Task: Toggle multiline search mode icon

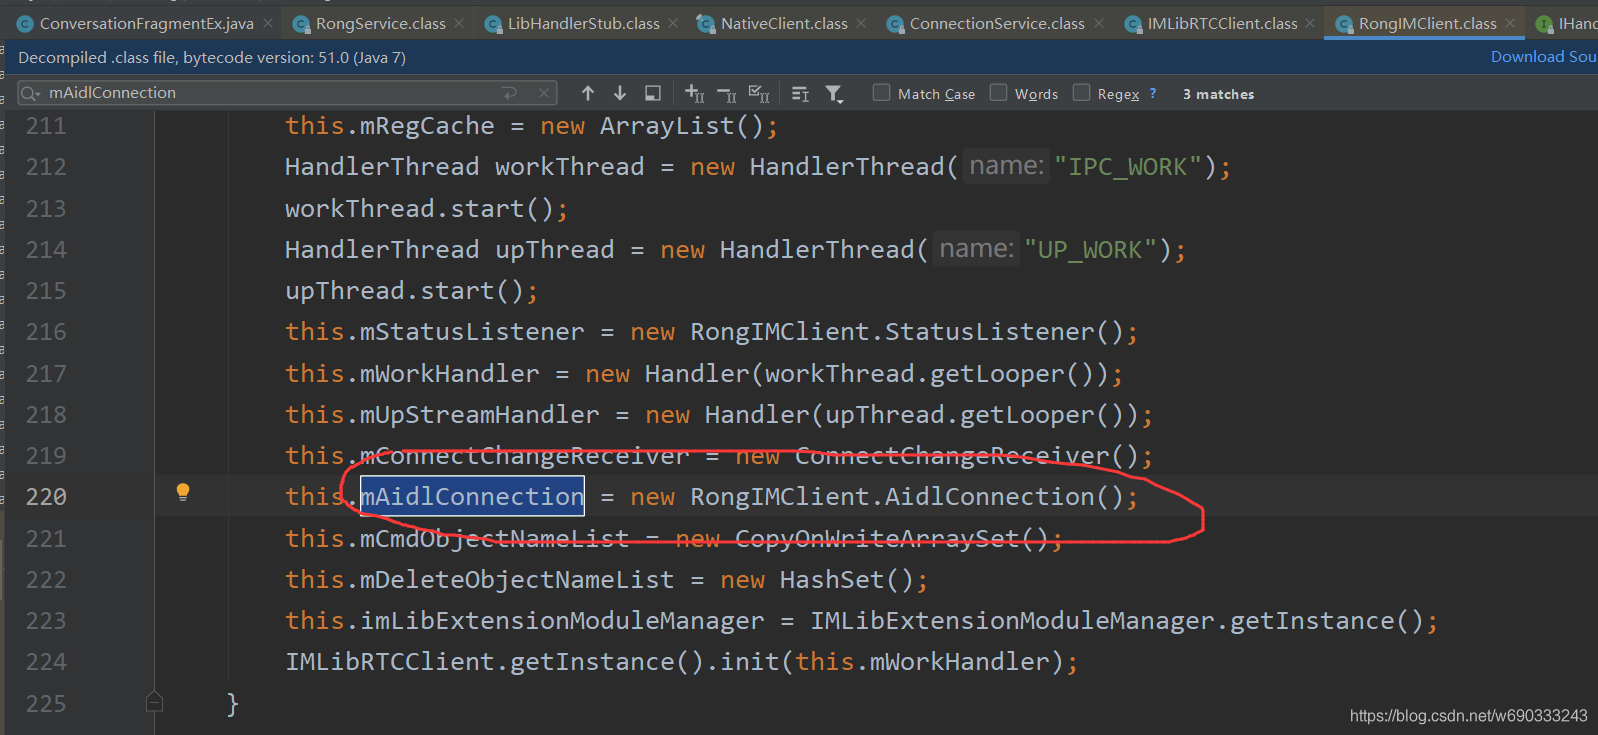Action: pyautogui.click(x=800, y=94)
